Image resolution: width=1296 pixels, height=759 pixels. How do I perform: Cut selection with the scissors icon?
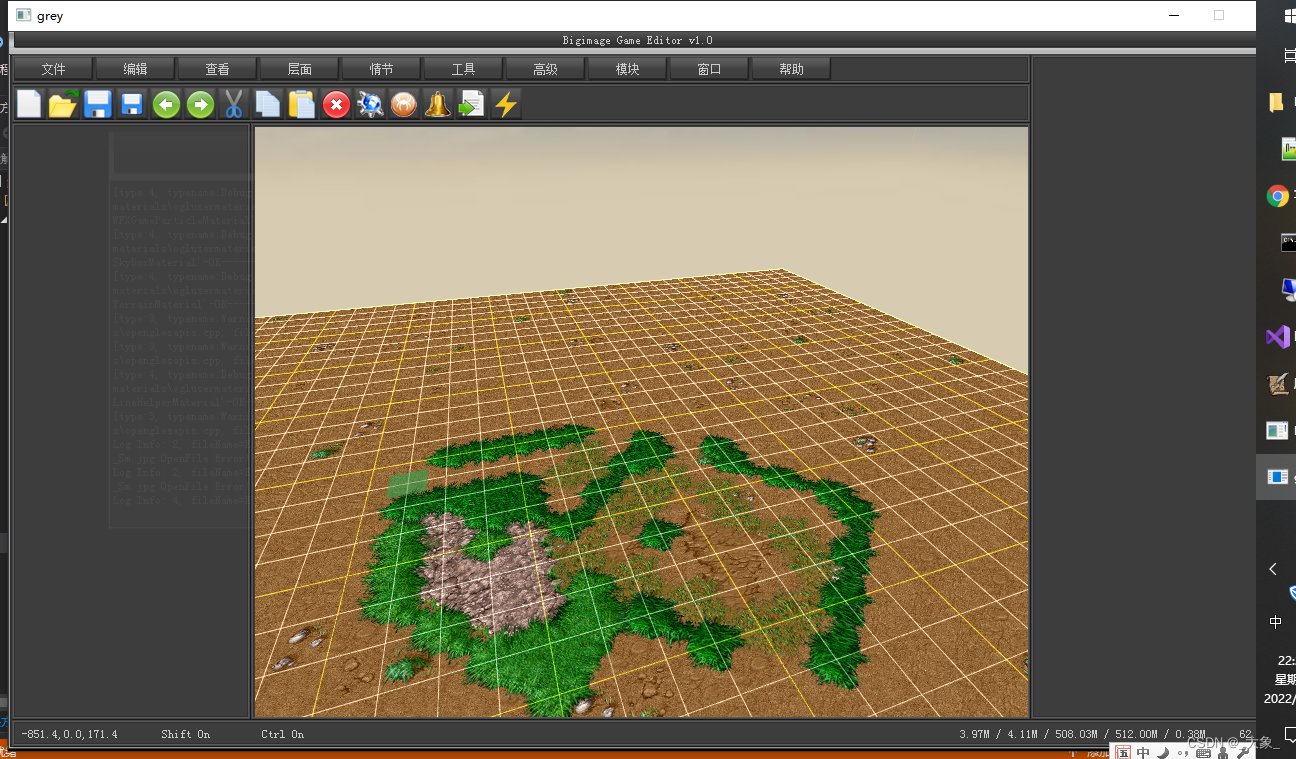(234, 104)
